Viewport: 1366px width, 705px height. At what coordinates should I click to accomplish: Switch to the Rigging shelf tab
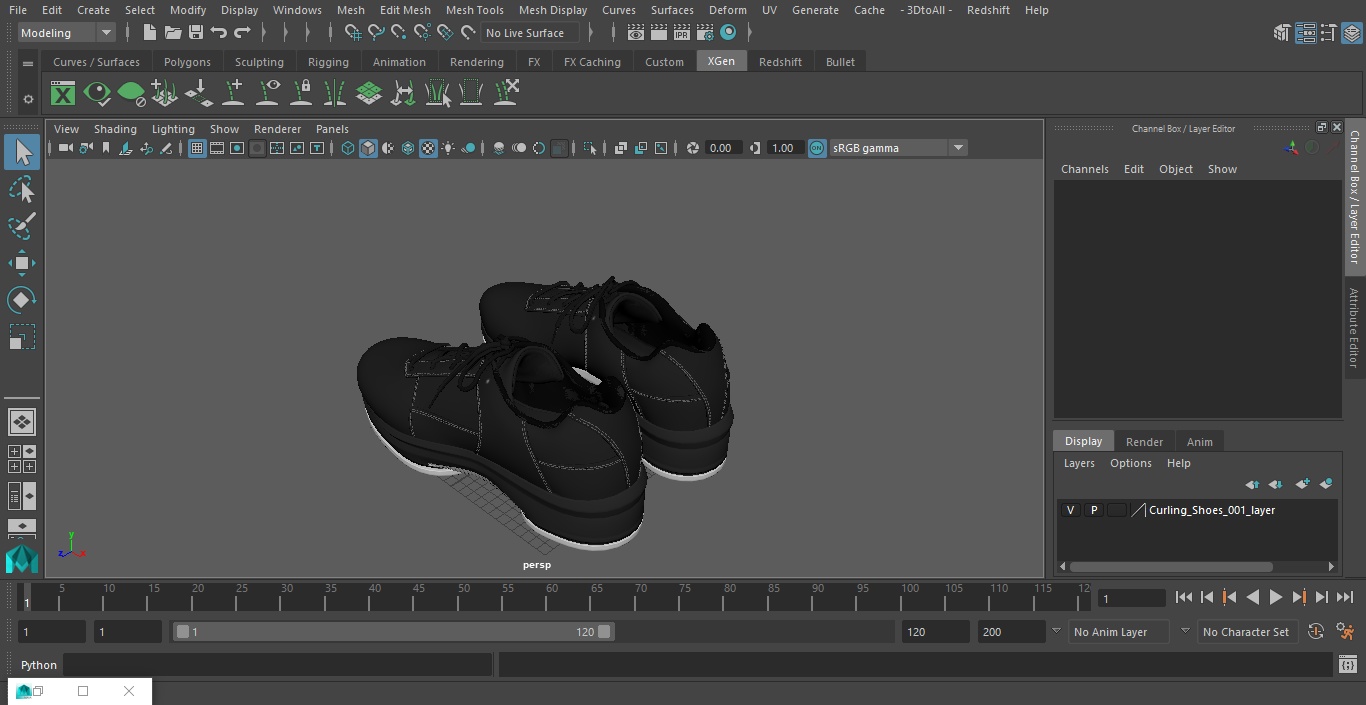(x=328, y=62)
